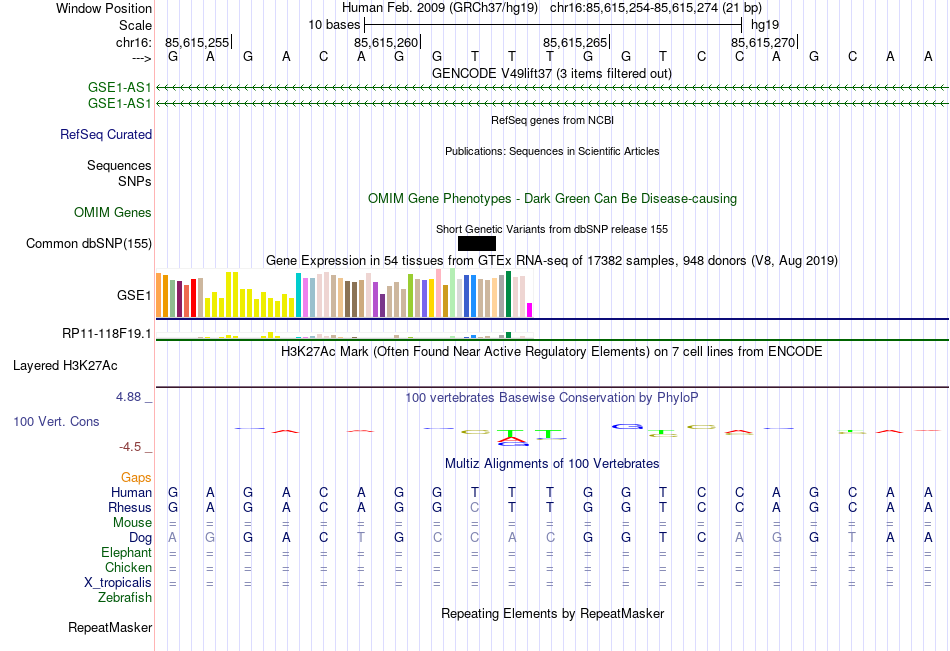This screenshot has width=950, height=651.
Task: Open the OMIM Gene Phenotypes track title
Action: (x=552, y=198)
